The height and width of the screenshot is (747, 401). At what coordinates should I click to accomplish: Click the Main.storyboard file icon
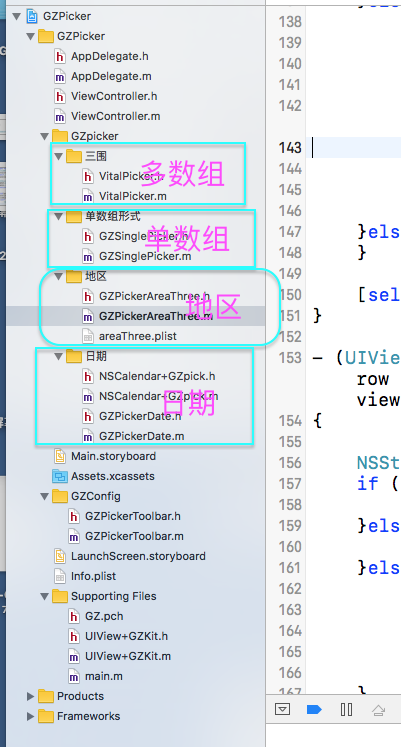[x=60, y=456]
